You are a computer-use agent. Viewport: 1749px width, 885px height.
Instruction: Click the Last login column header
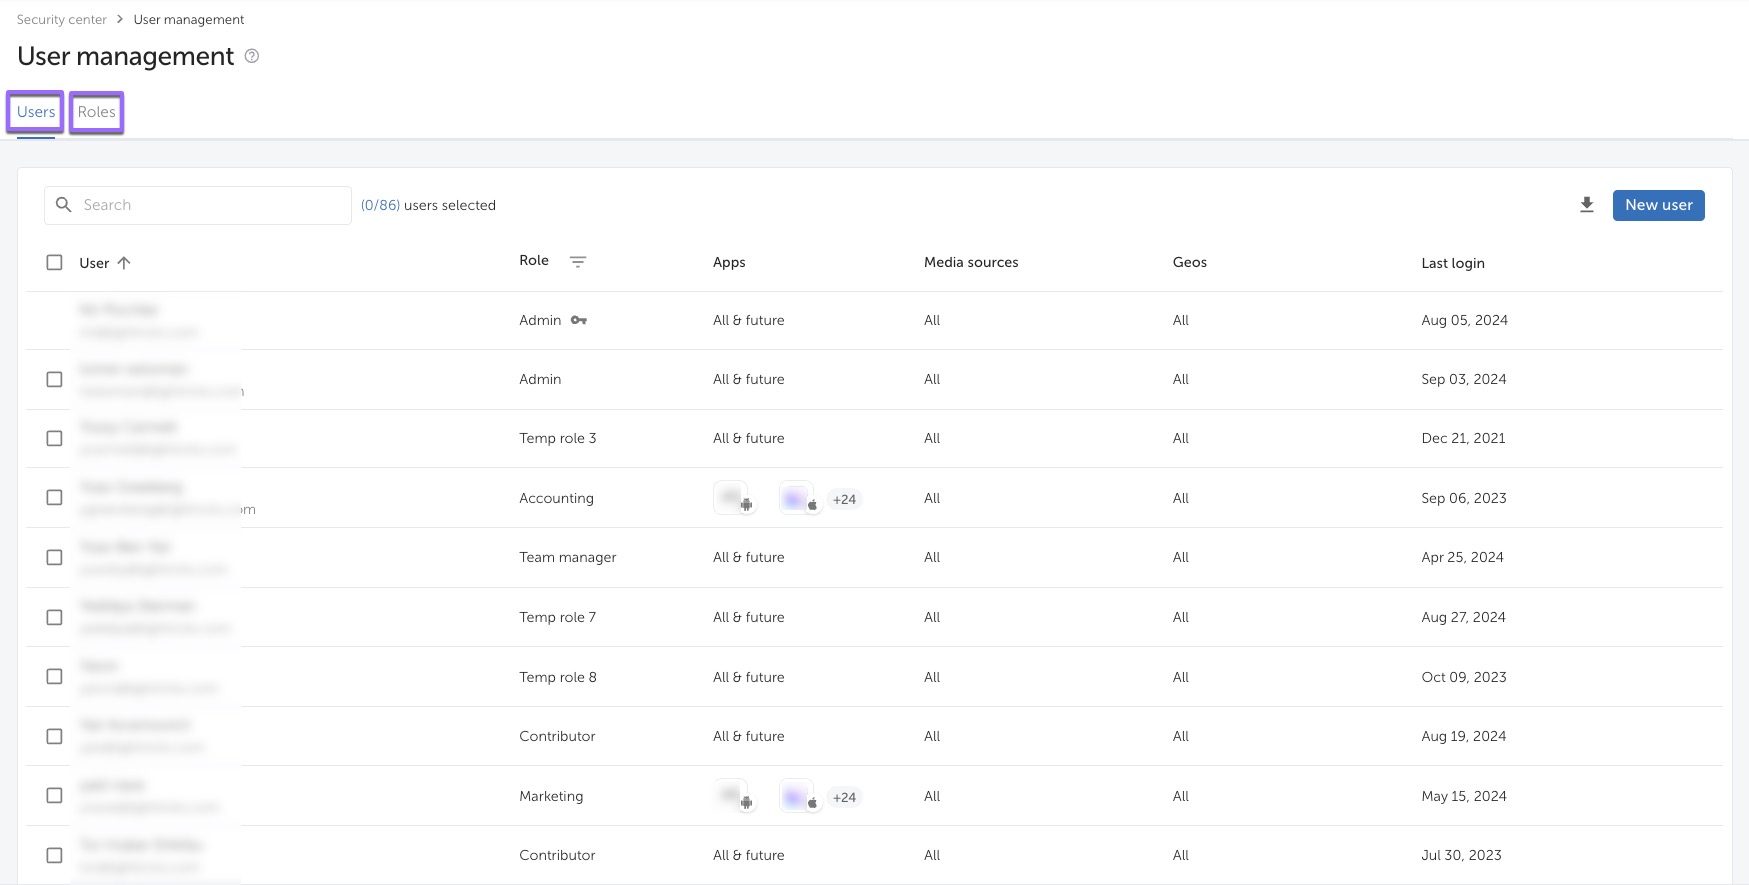[x=1452, y=263]
